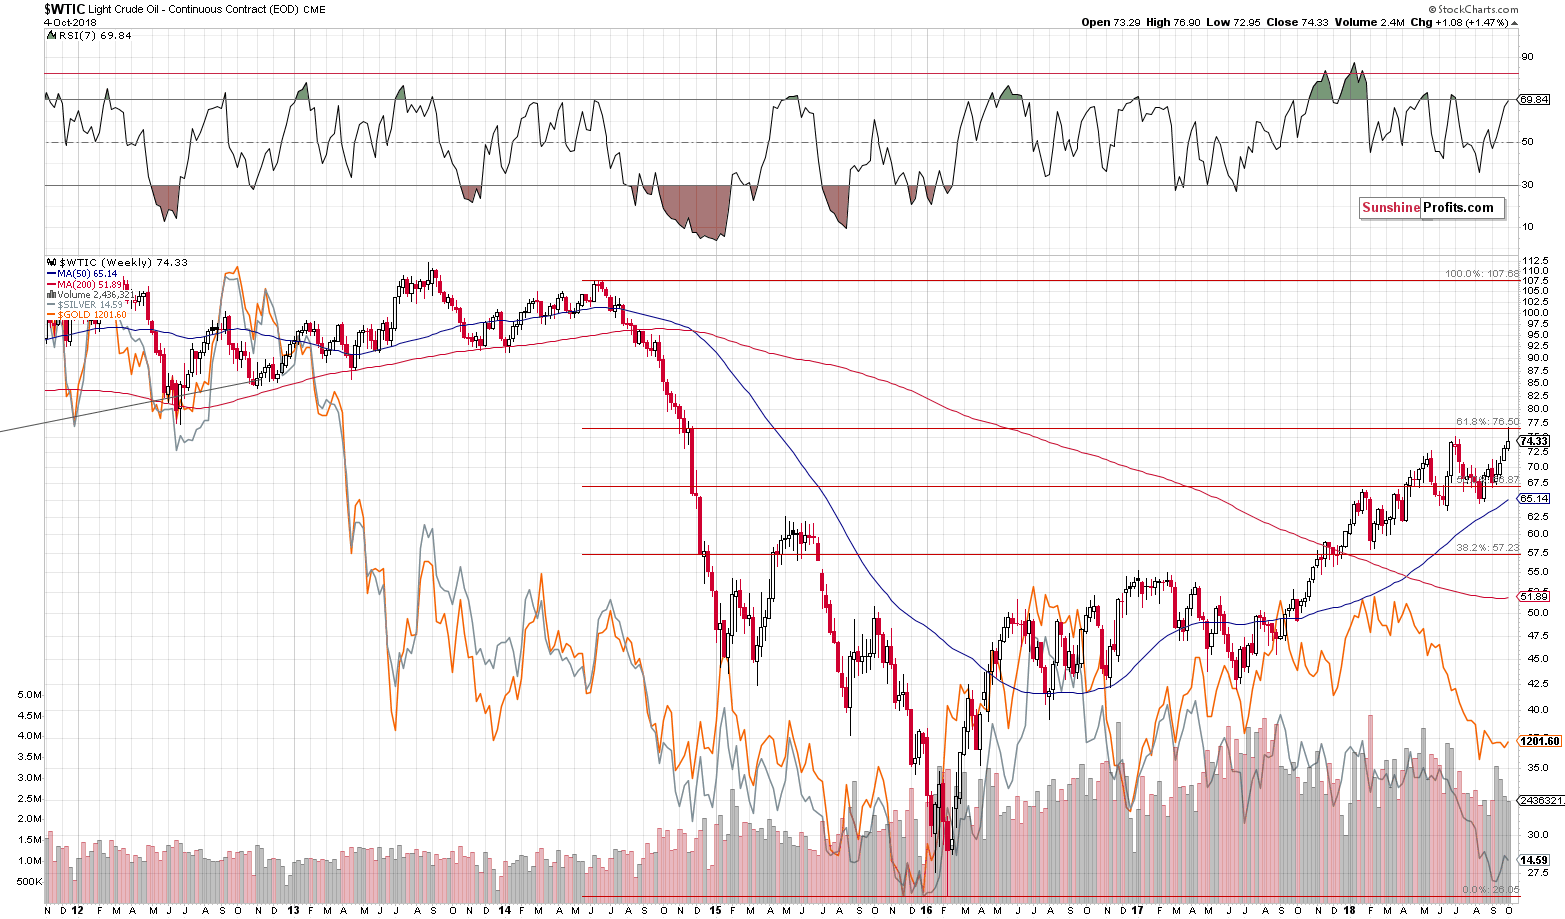
Task: Click the 65.14 MA(50) price tag
Action: tap(1535, 498)
